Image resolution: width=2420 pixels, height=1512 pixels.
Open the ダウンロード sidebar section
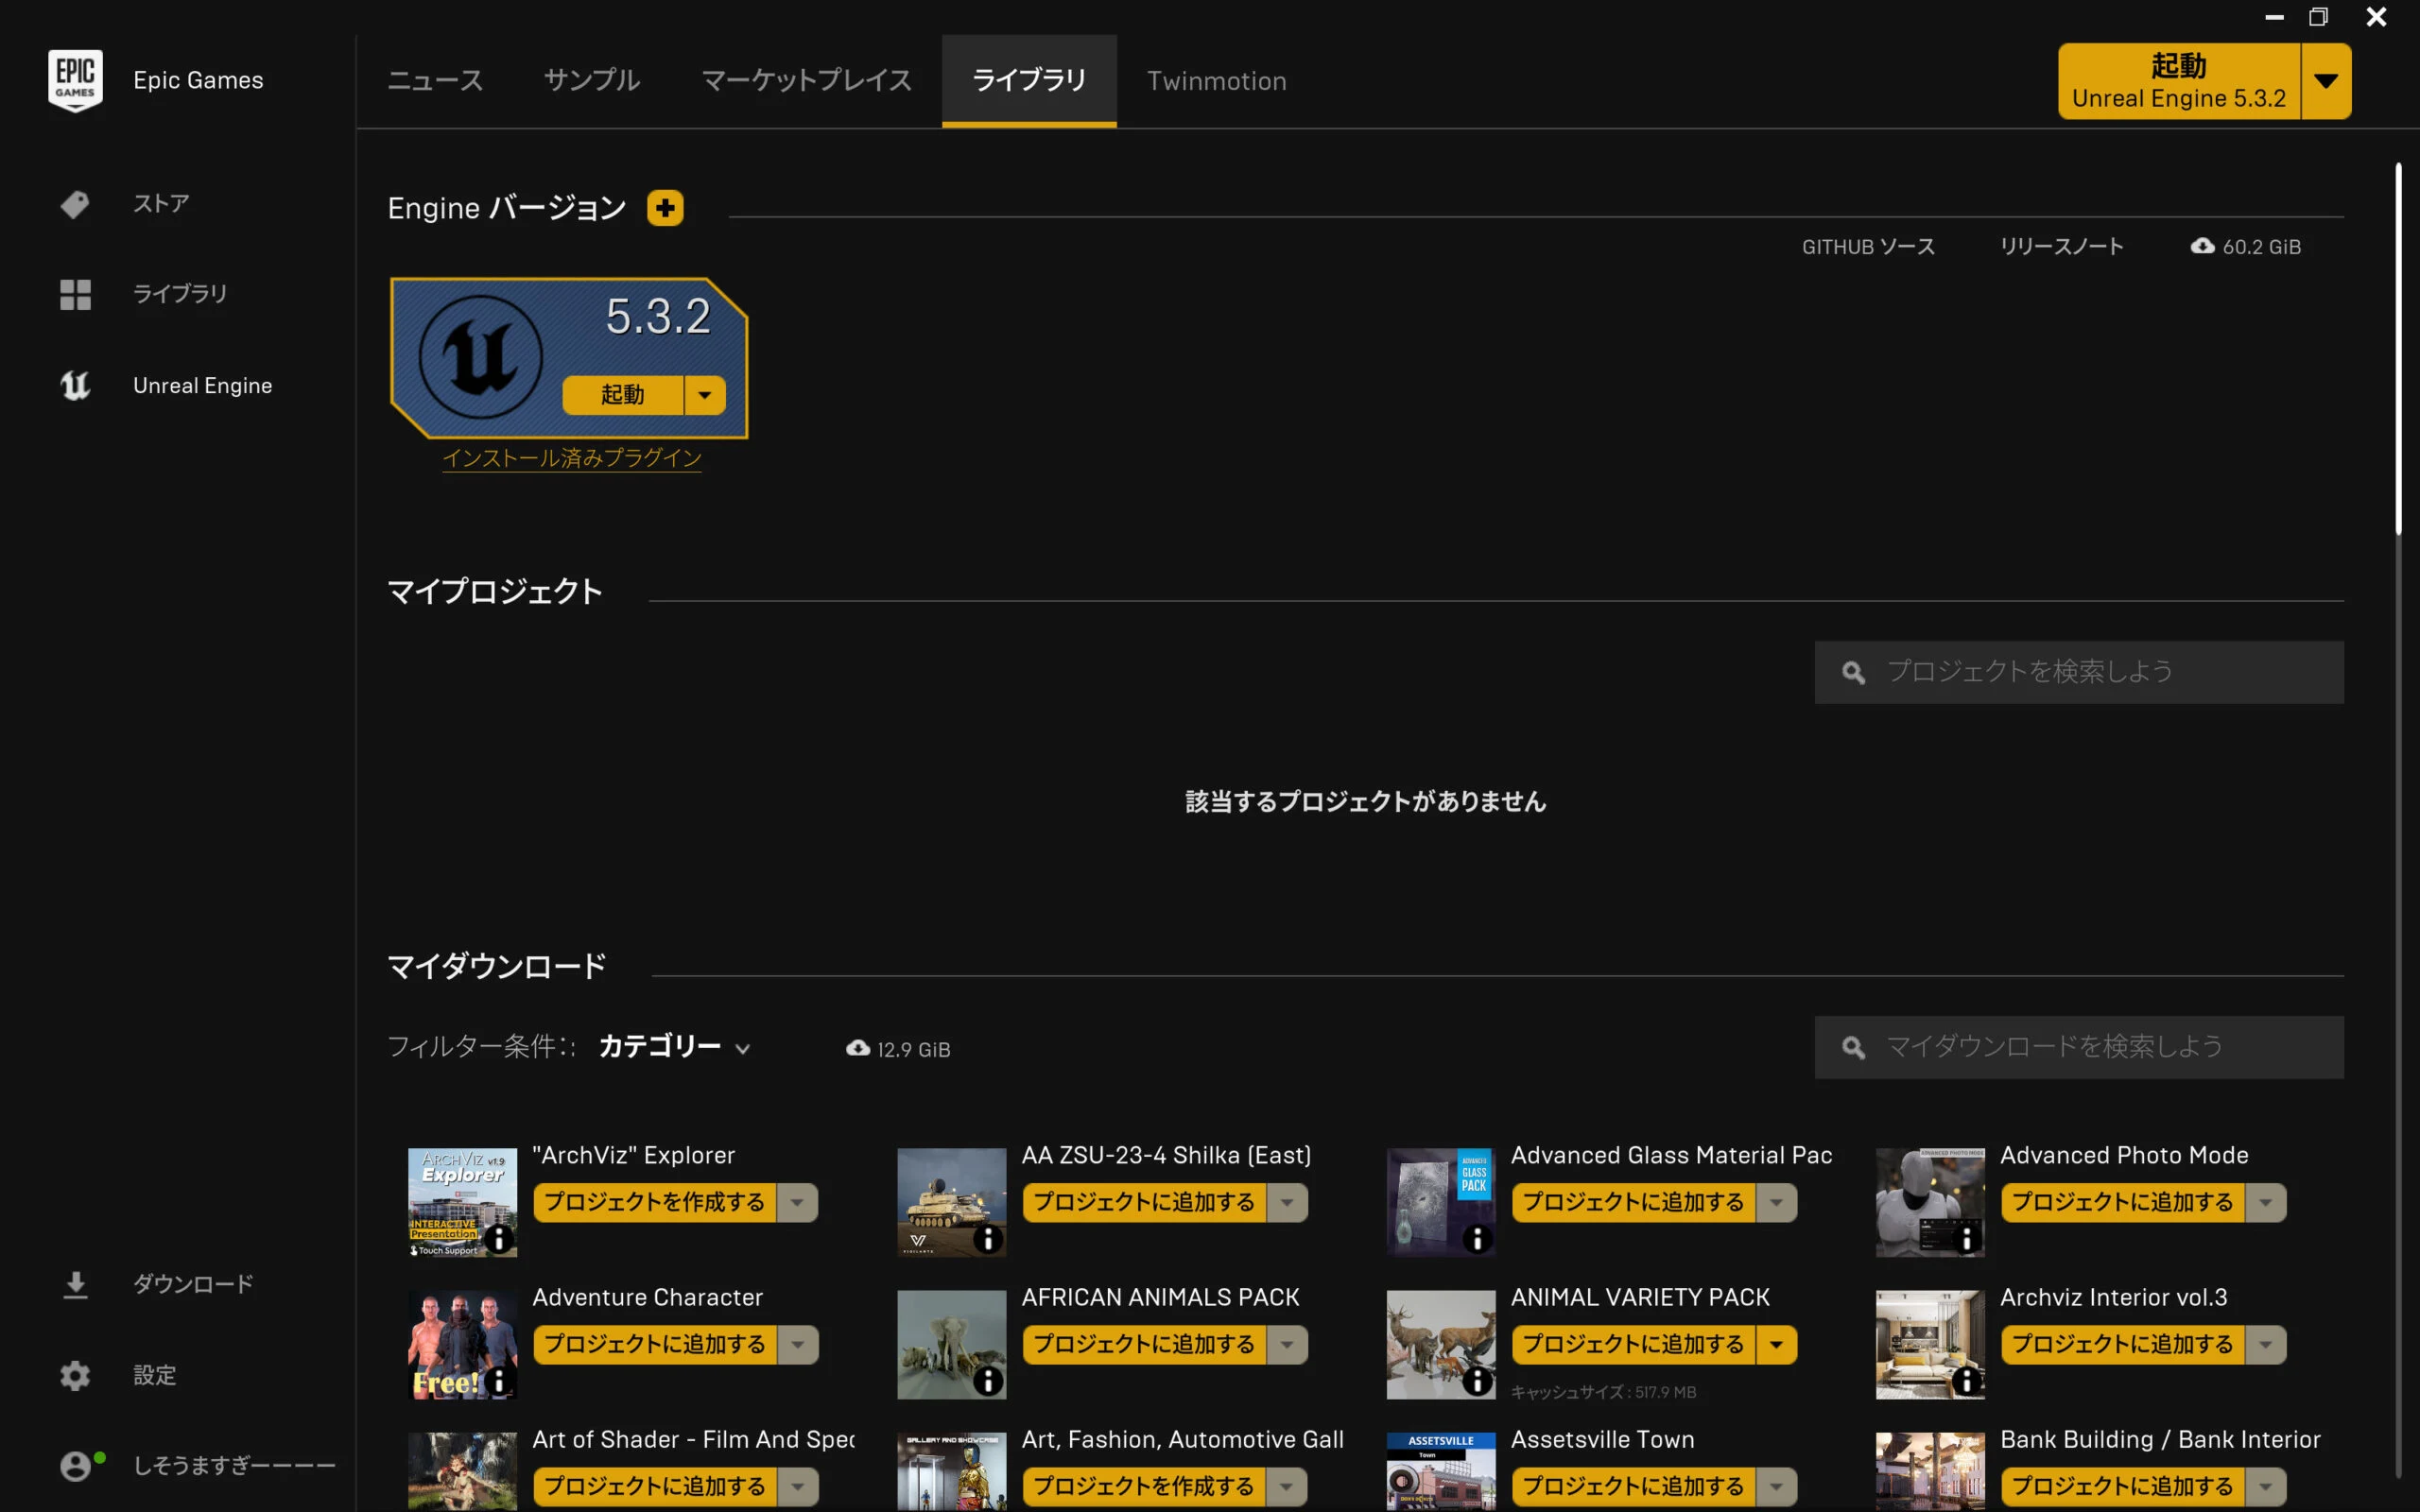click(x=192, y=1284)
